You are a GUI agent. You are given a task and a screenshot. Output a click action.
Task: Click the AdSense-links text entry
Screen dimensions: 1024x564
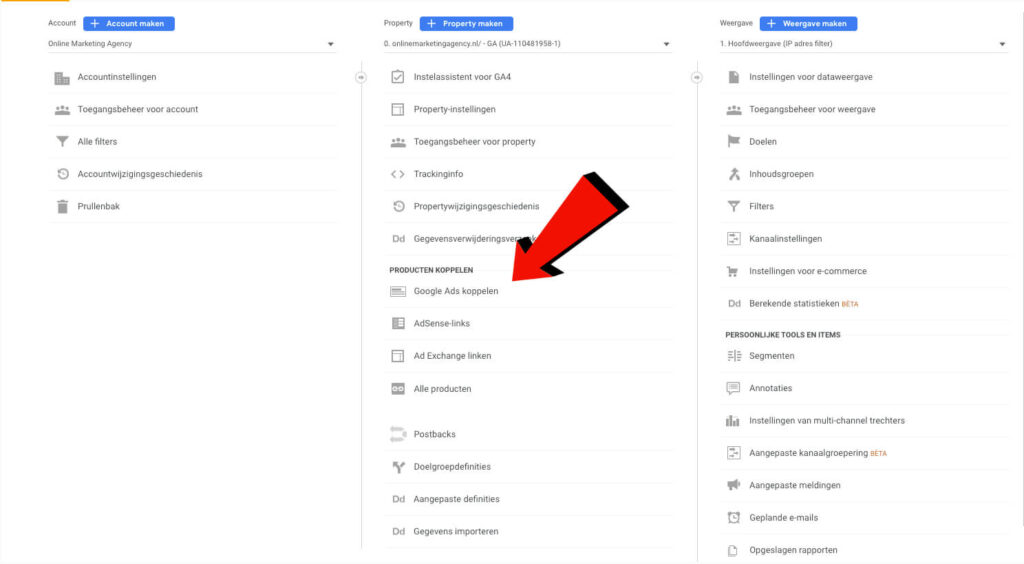pyautogui.click(x=441, y=324)
